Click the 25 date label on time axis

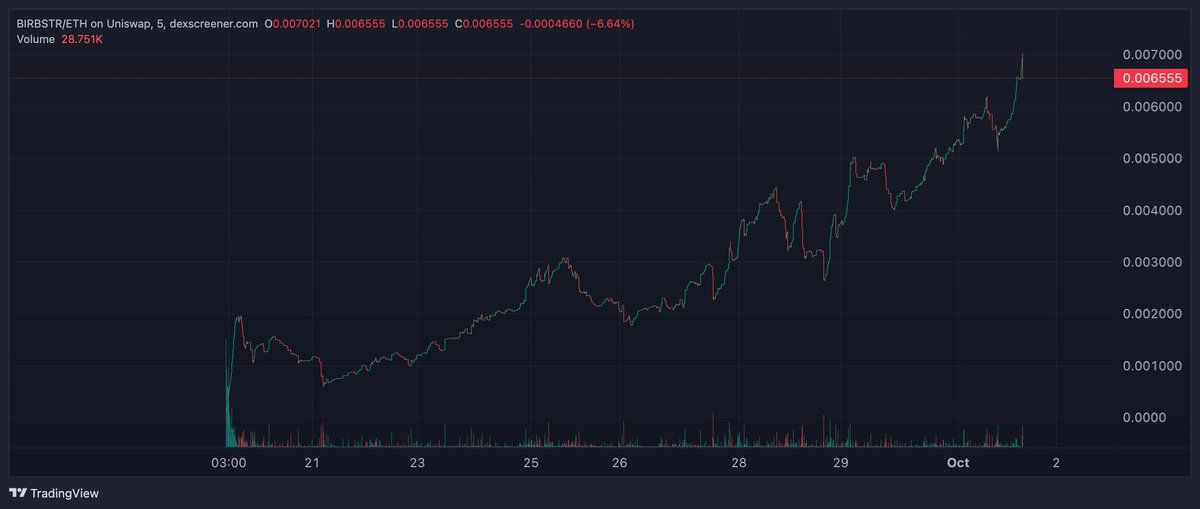531,463
